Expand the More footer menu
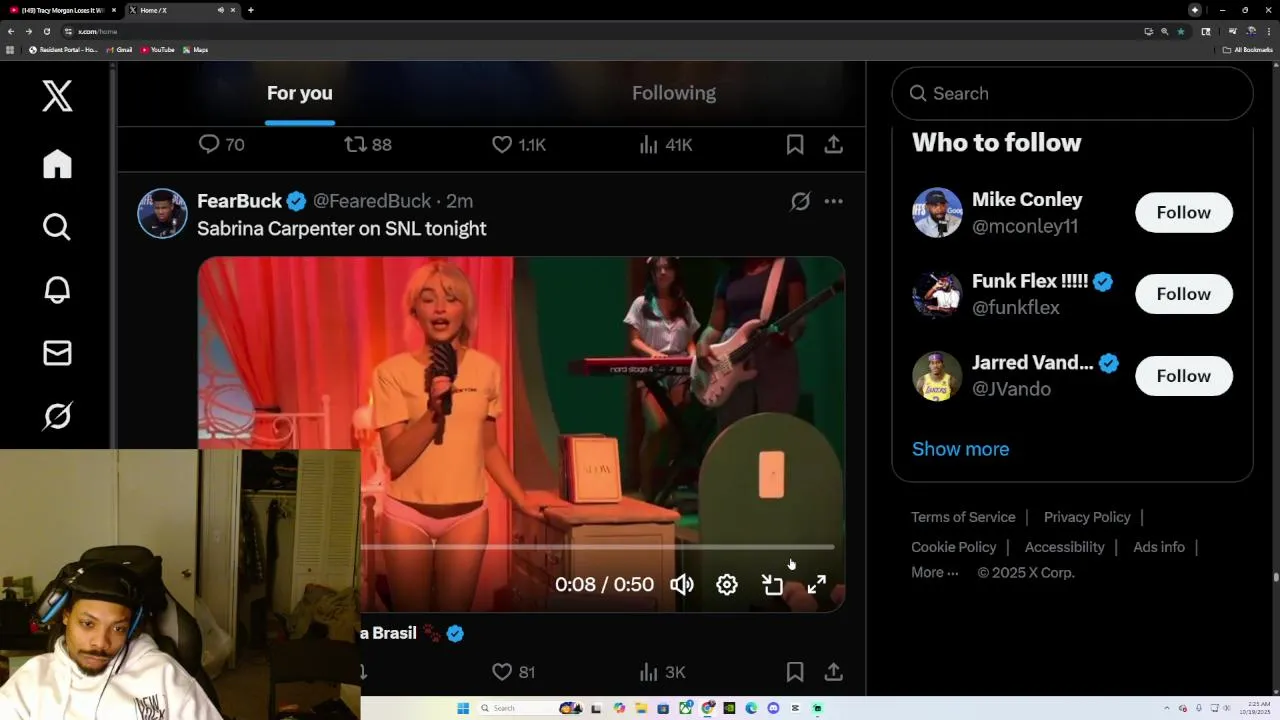The height and width of the screenshot is (720, 1280). [935, 573]
